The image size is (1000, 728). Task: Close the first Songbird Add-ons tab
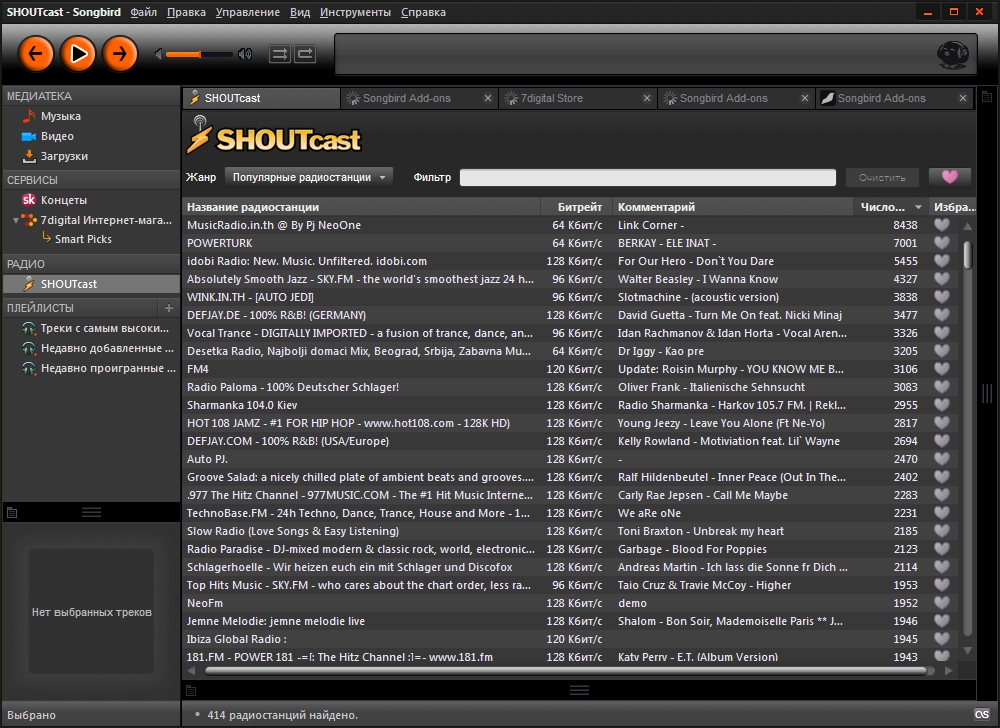[488, 98]
